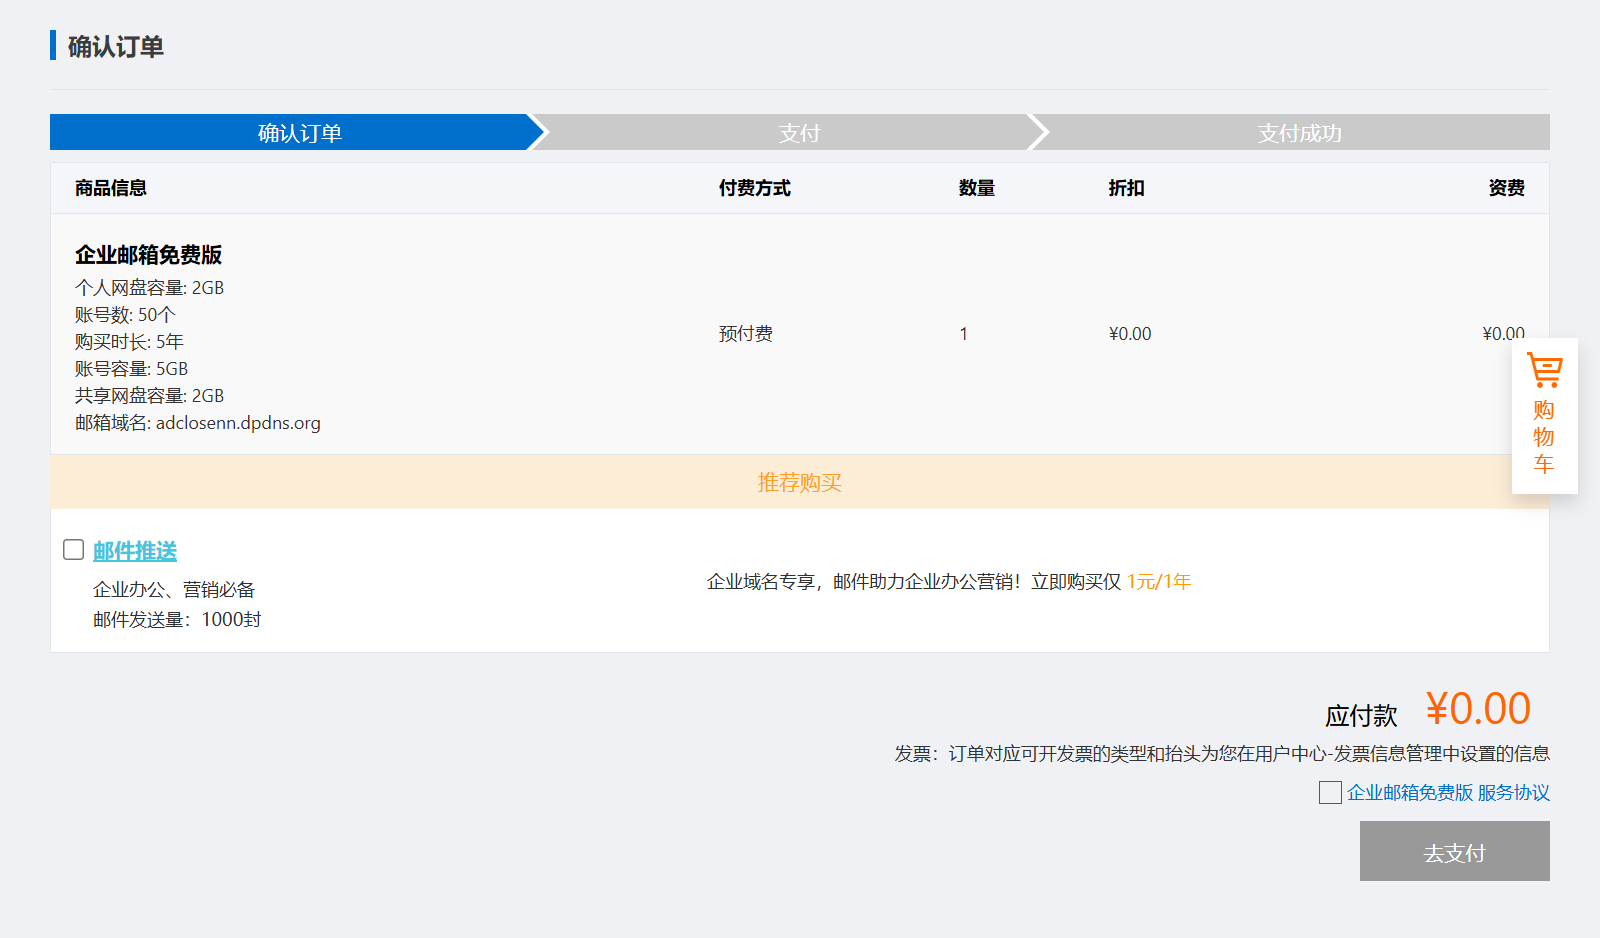Click the large ¥0.00 payable total

[x=1477, y=709]
